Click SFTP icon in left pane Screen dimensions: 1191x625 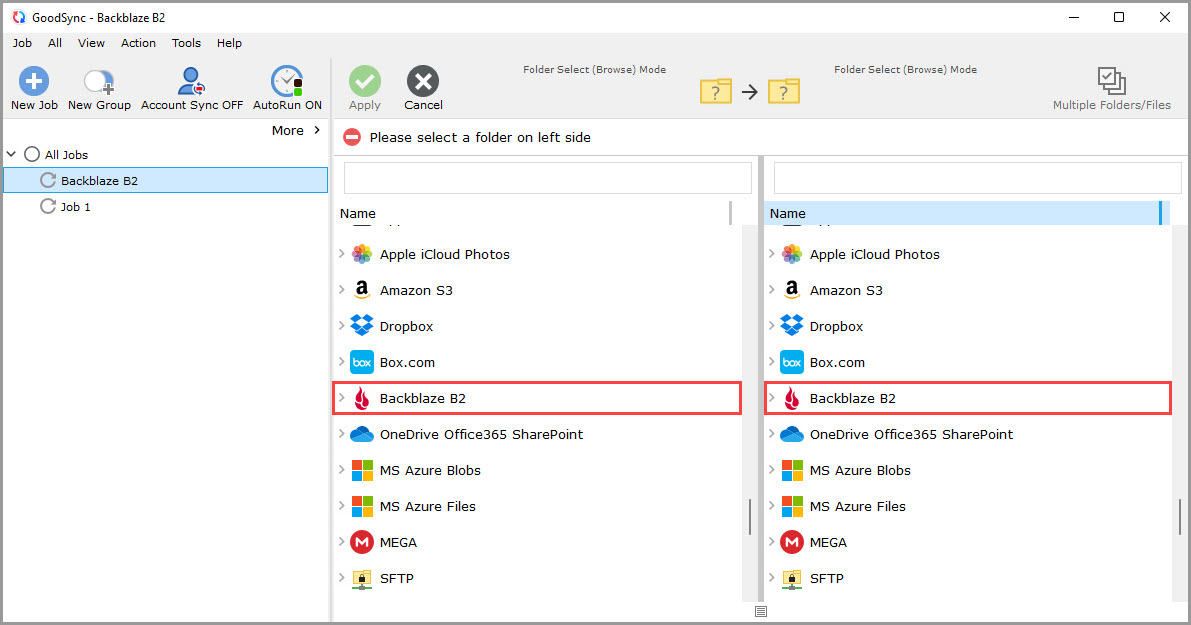click(x=362, y=579)
